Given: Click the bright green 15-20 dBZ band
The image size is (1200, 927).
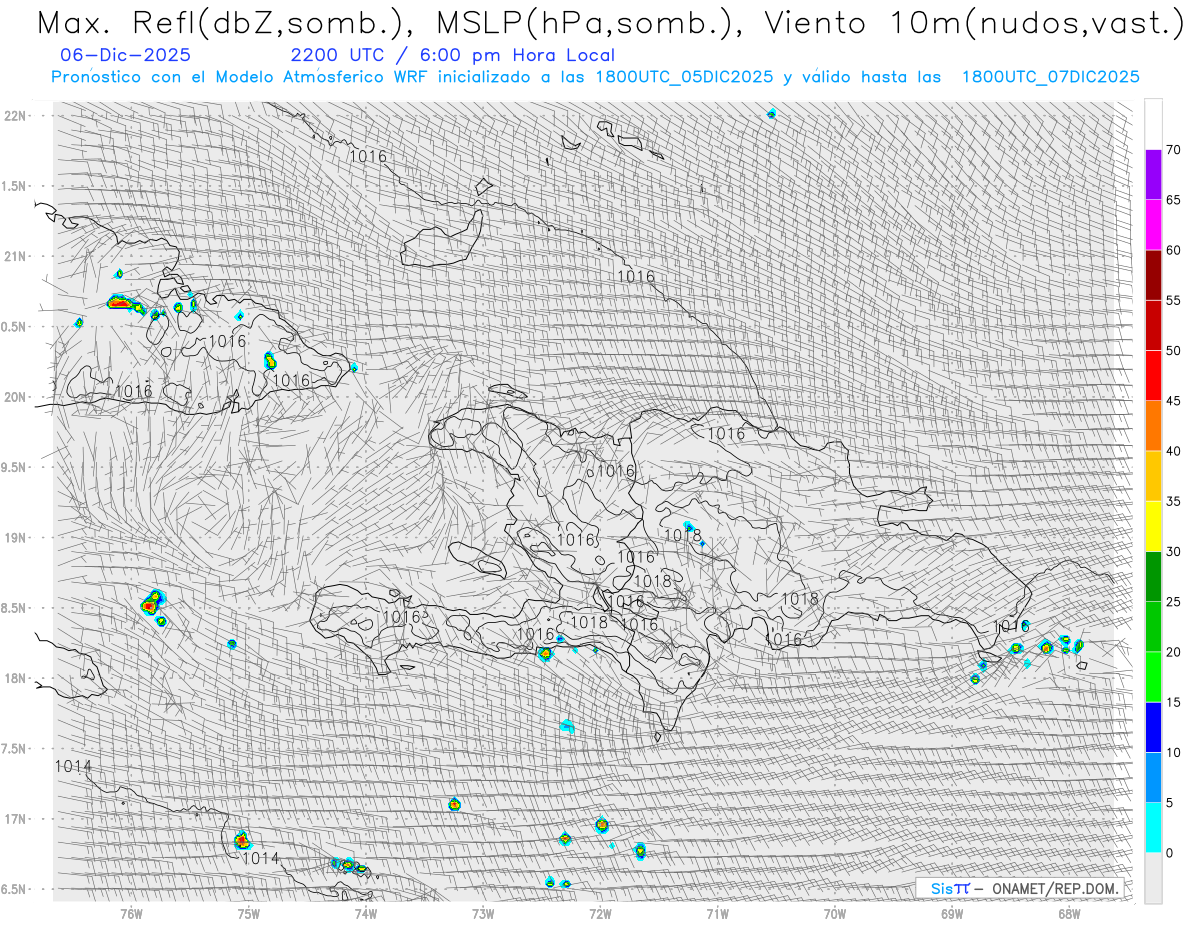Looking at the screenshot, I should click(x=1153, y=677).
